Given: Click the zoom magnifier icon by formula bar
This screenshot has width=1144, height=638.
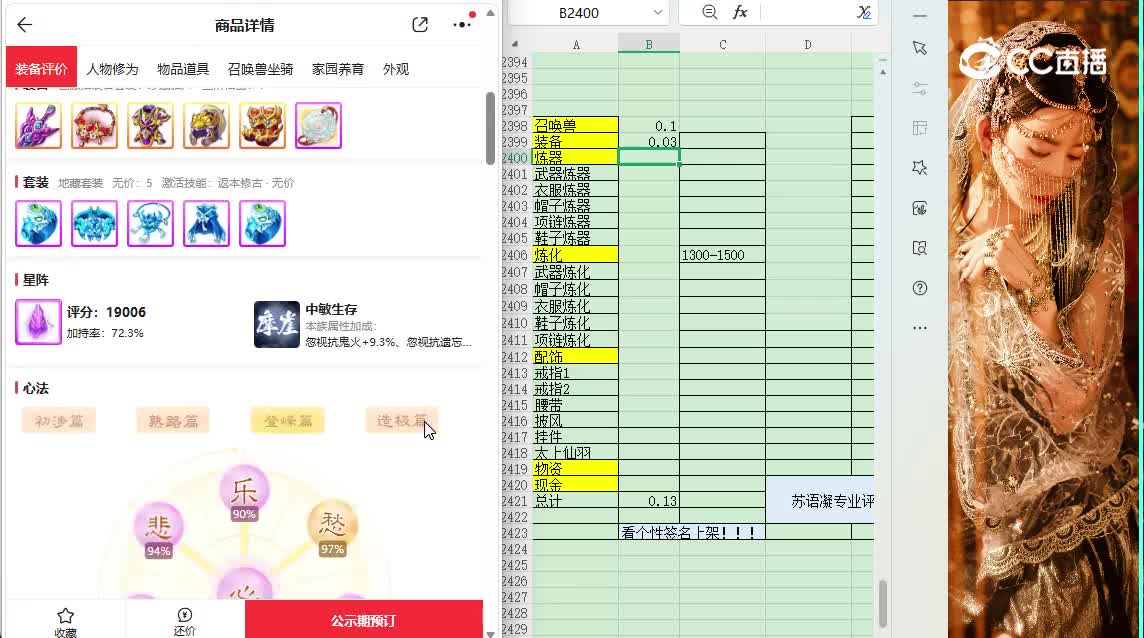Looking at the screenshot, I should [x=709, y=12].
